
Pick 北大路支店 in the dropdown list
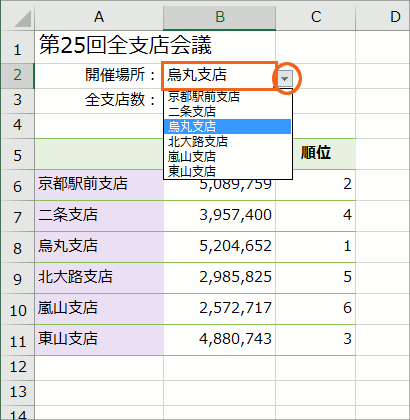(228, 141)
